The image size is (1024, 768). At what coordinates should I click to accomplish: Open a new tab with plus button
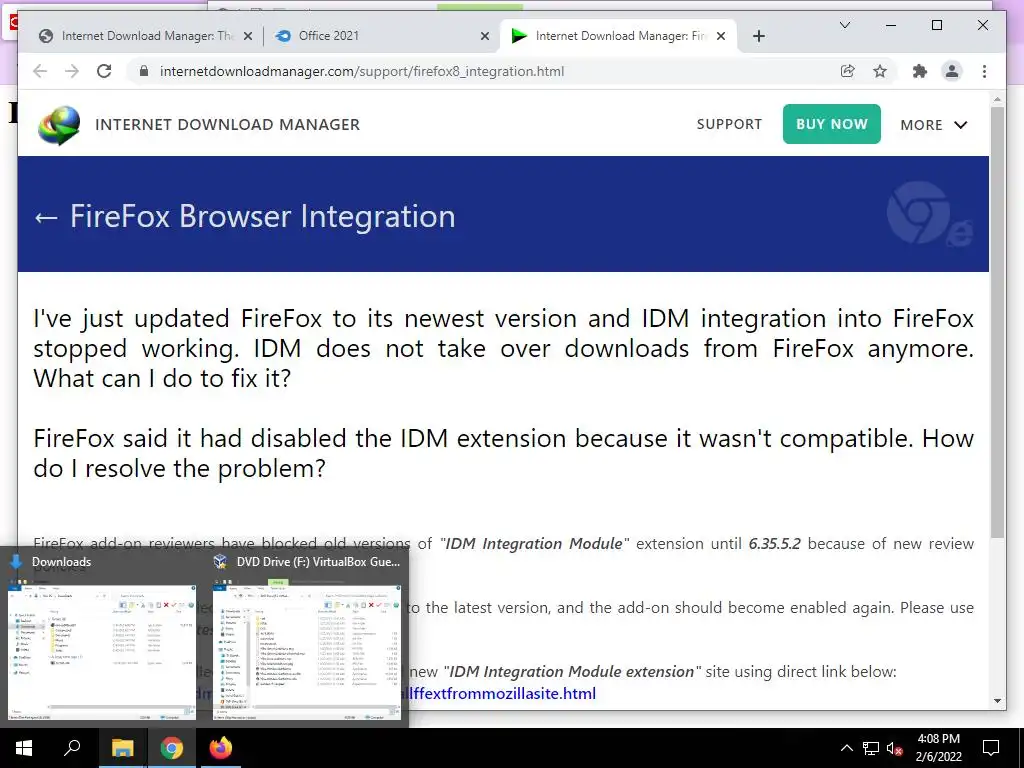tap(758, 36)
